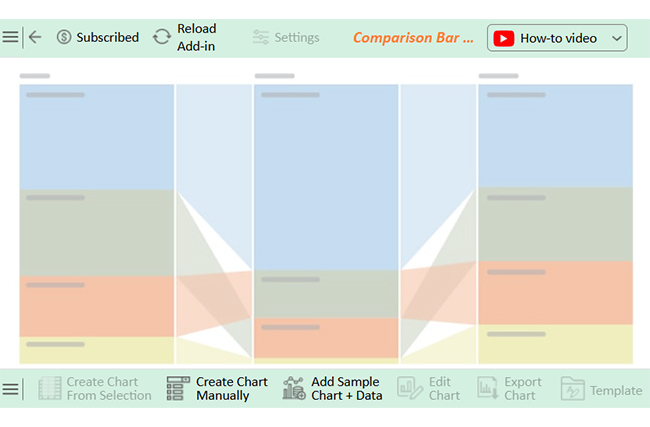The width and height of the screenshot is (650, 427).
Task: Expand the How-to video dropdown arrow
Action: pos(617,38)
